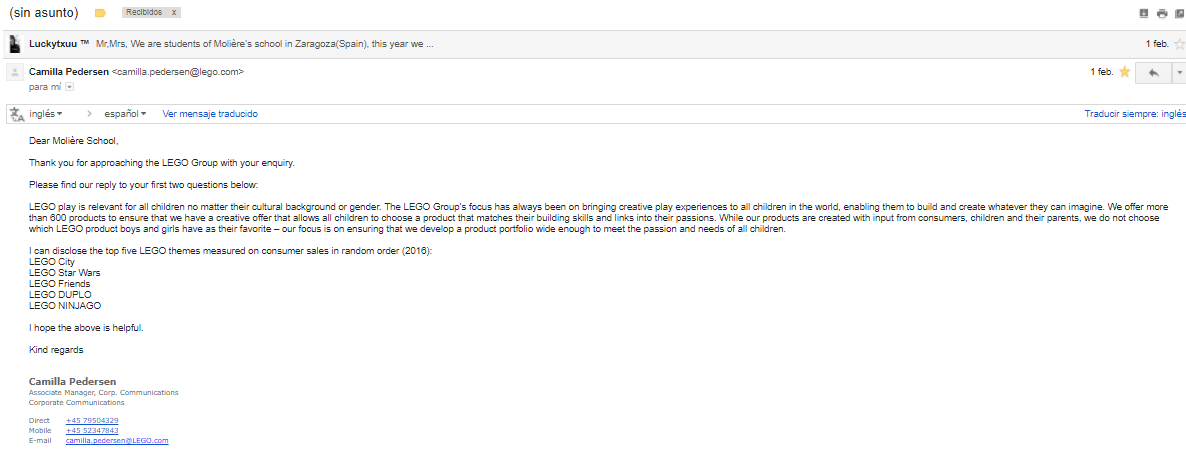Reply to Camilla Pedersen's email
1186x457 pixels.
pos(1154,73)
